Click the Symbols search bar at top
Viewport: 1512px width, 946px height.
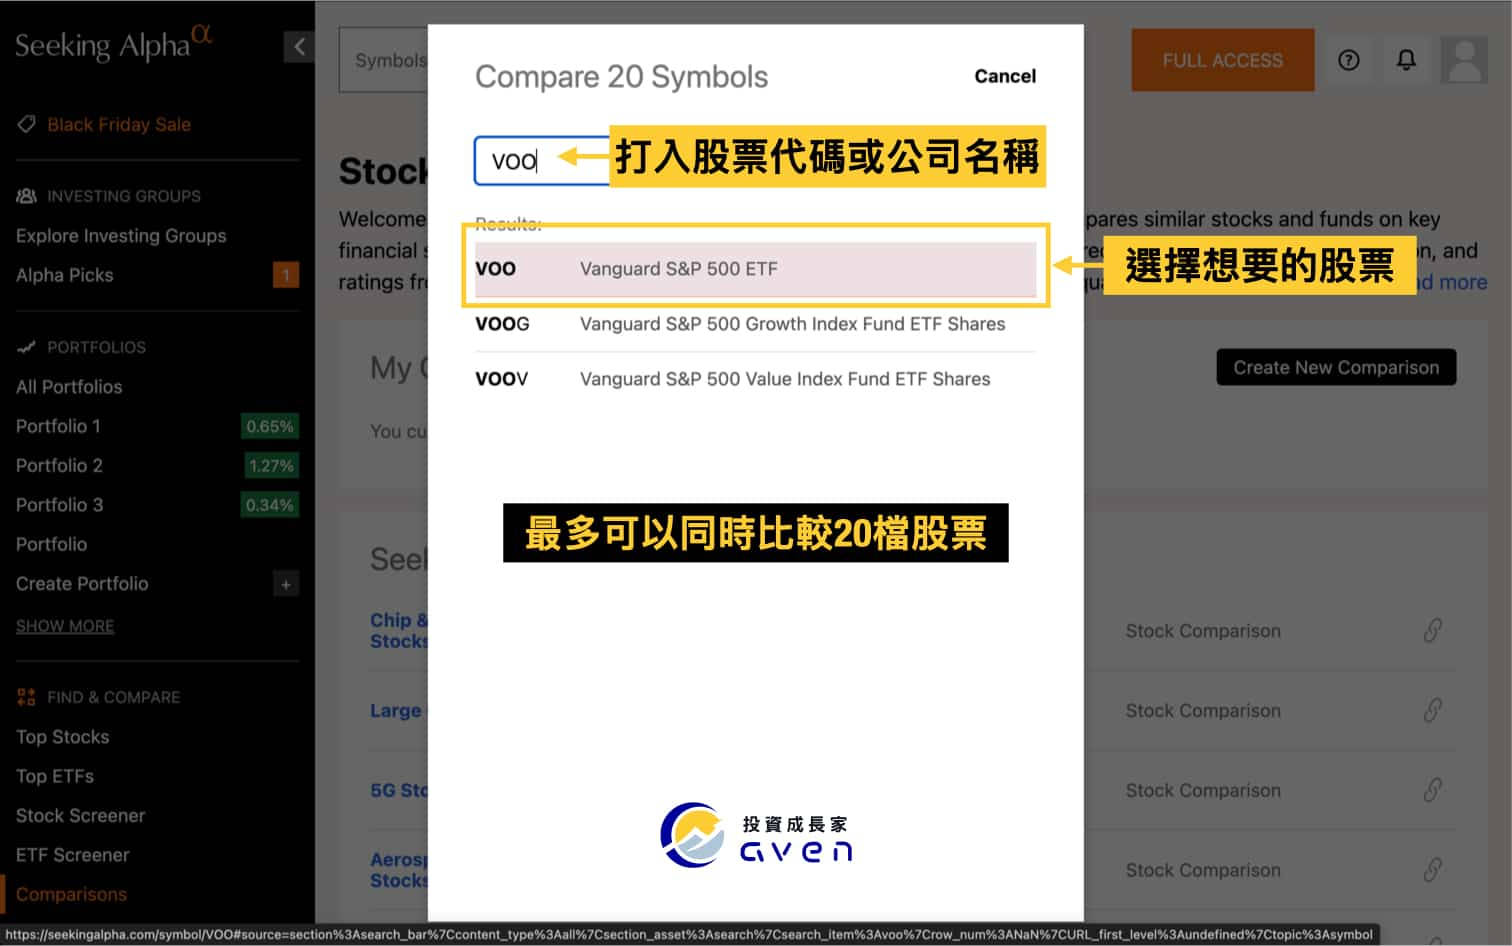pos(384,60)
